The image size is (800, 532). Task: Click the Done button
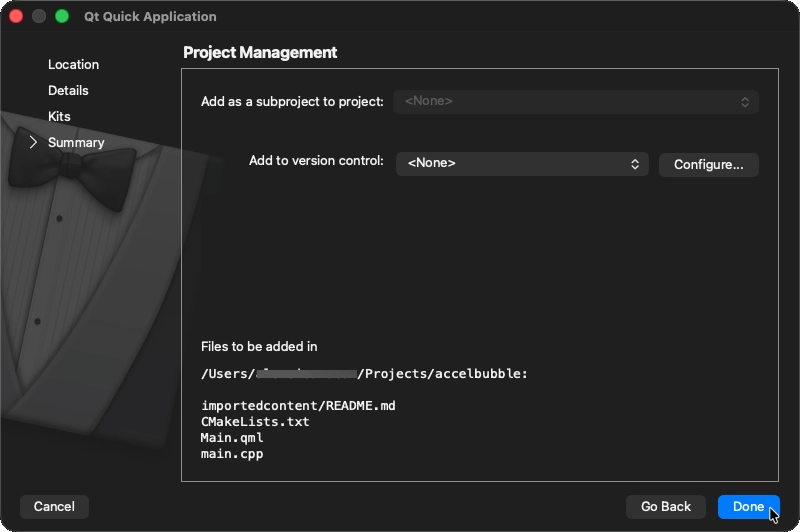coord(748,506)
